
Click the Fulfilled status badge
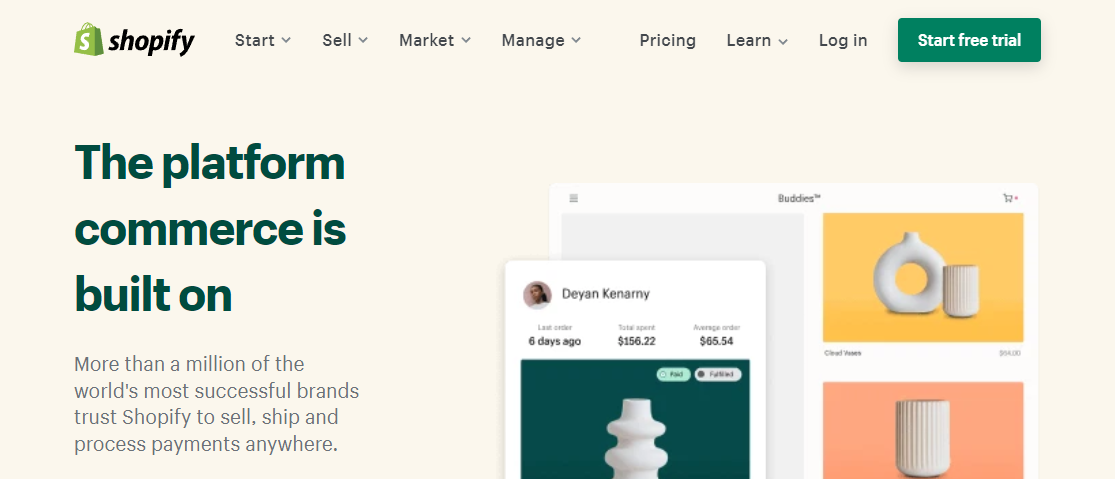pyautogui.click(x=718, y=374)
